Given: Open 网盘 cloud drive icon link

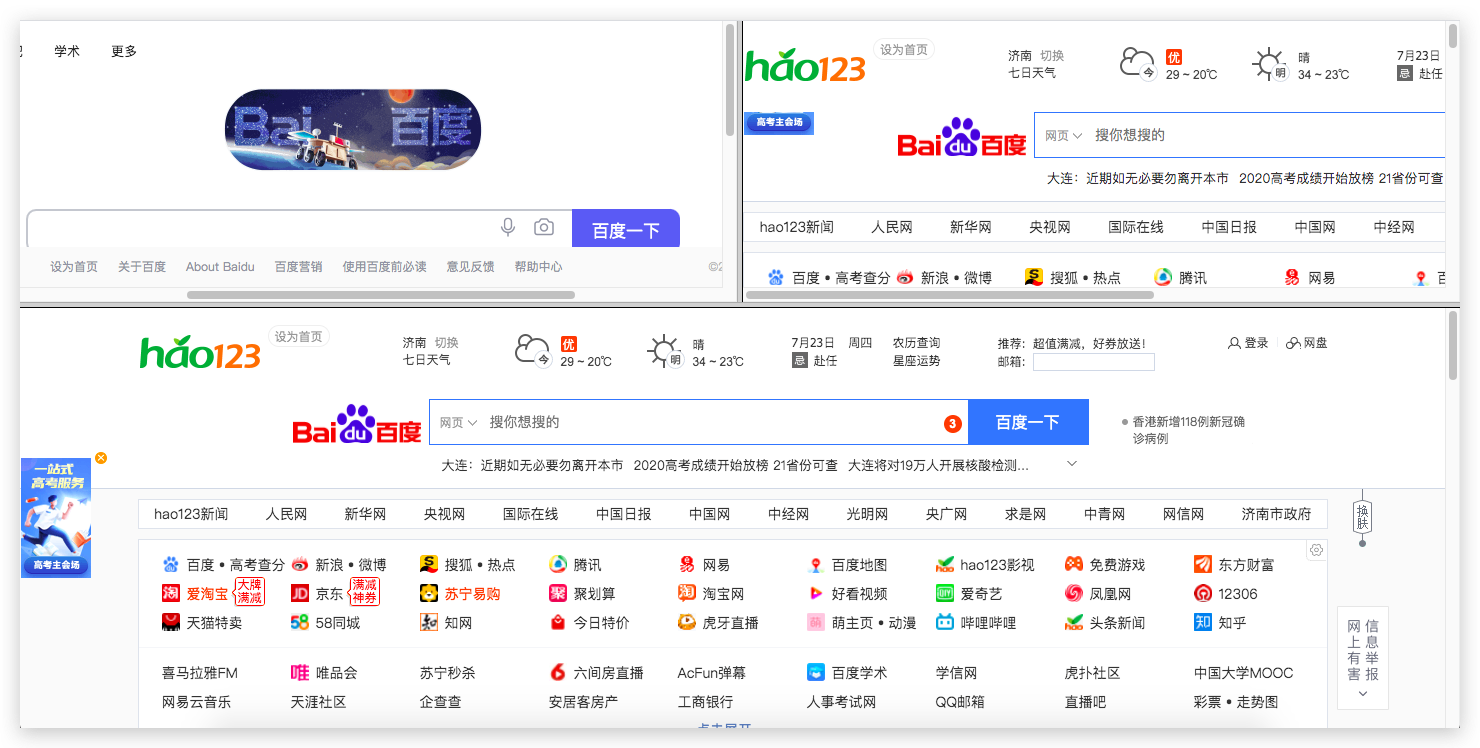Looking at the screenshot, I should click(x=1293, y=343).
